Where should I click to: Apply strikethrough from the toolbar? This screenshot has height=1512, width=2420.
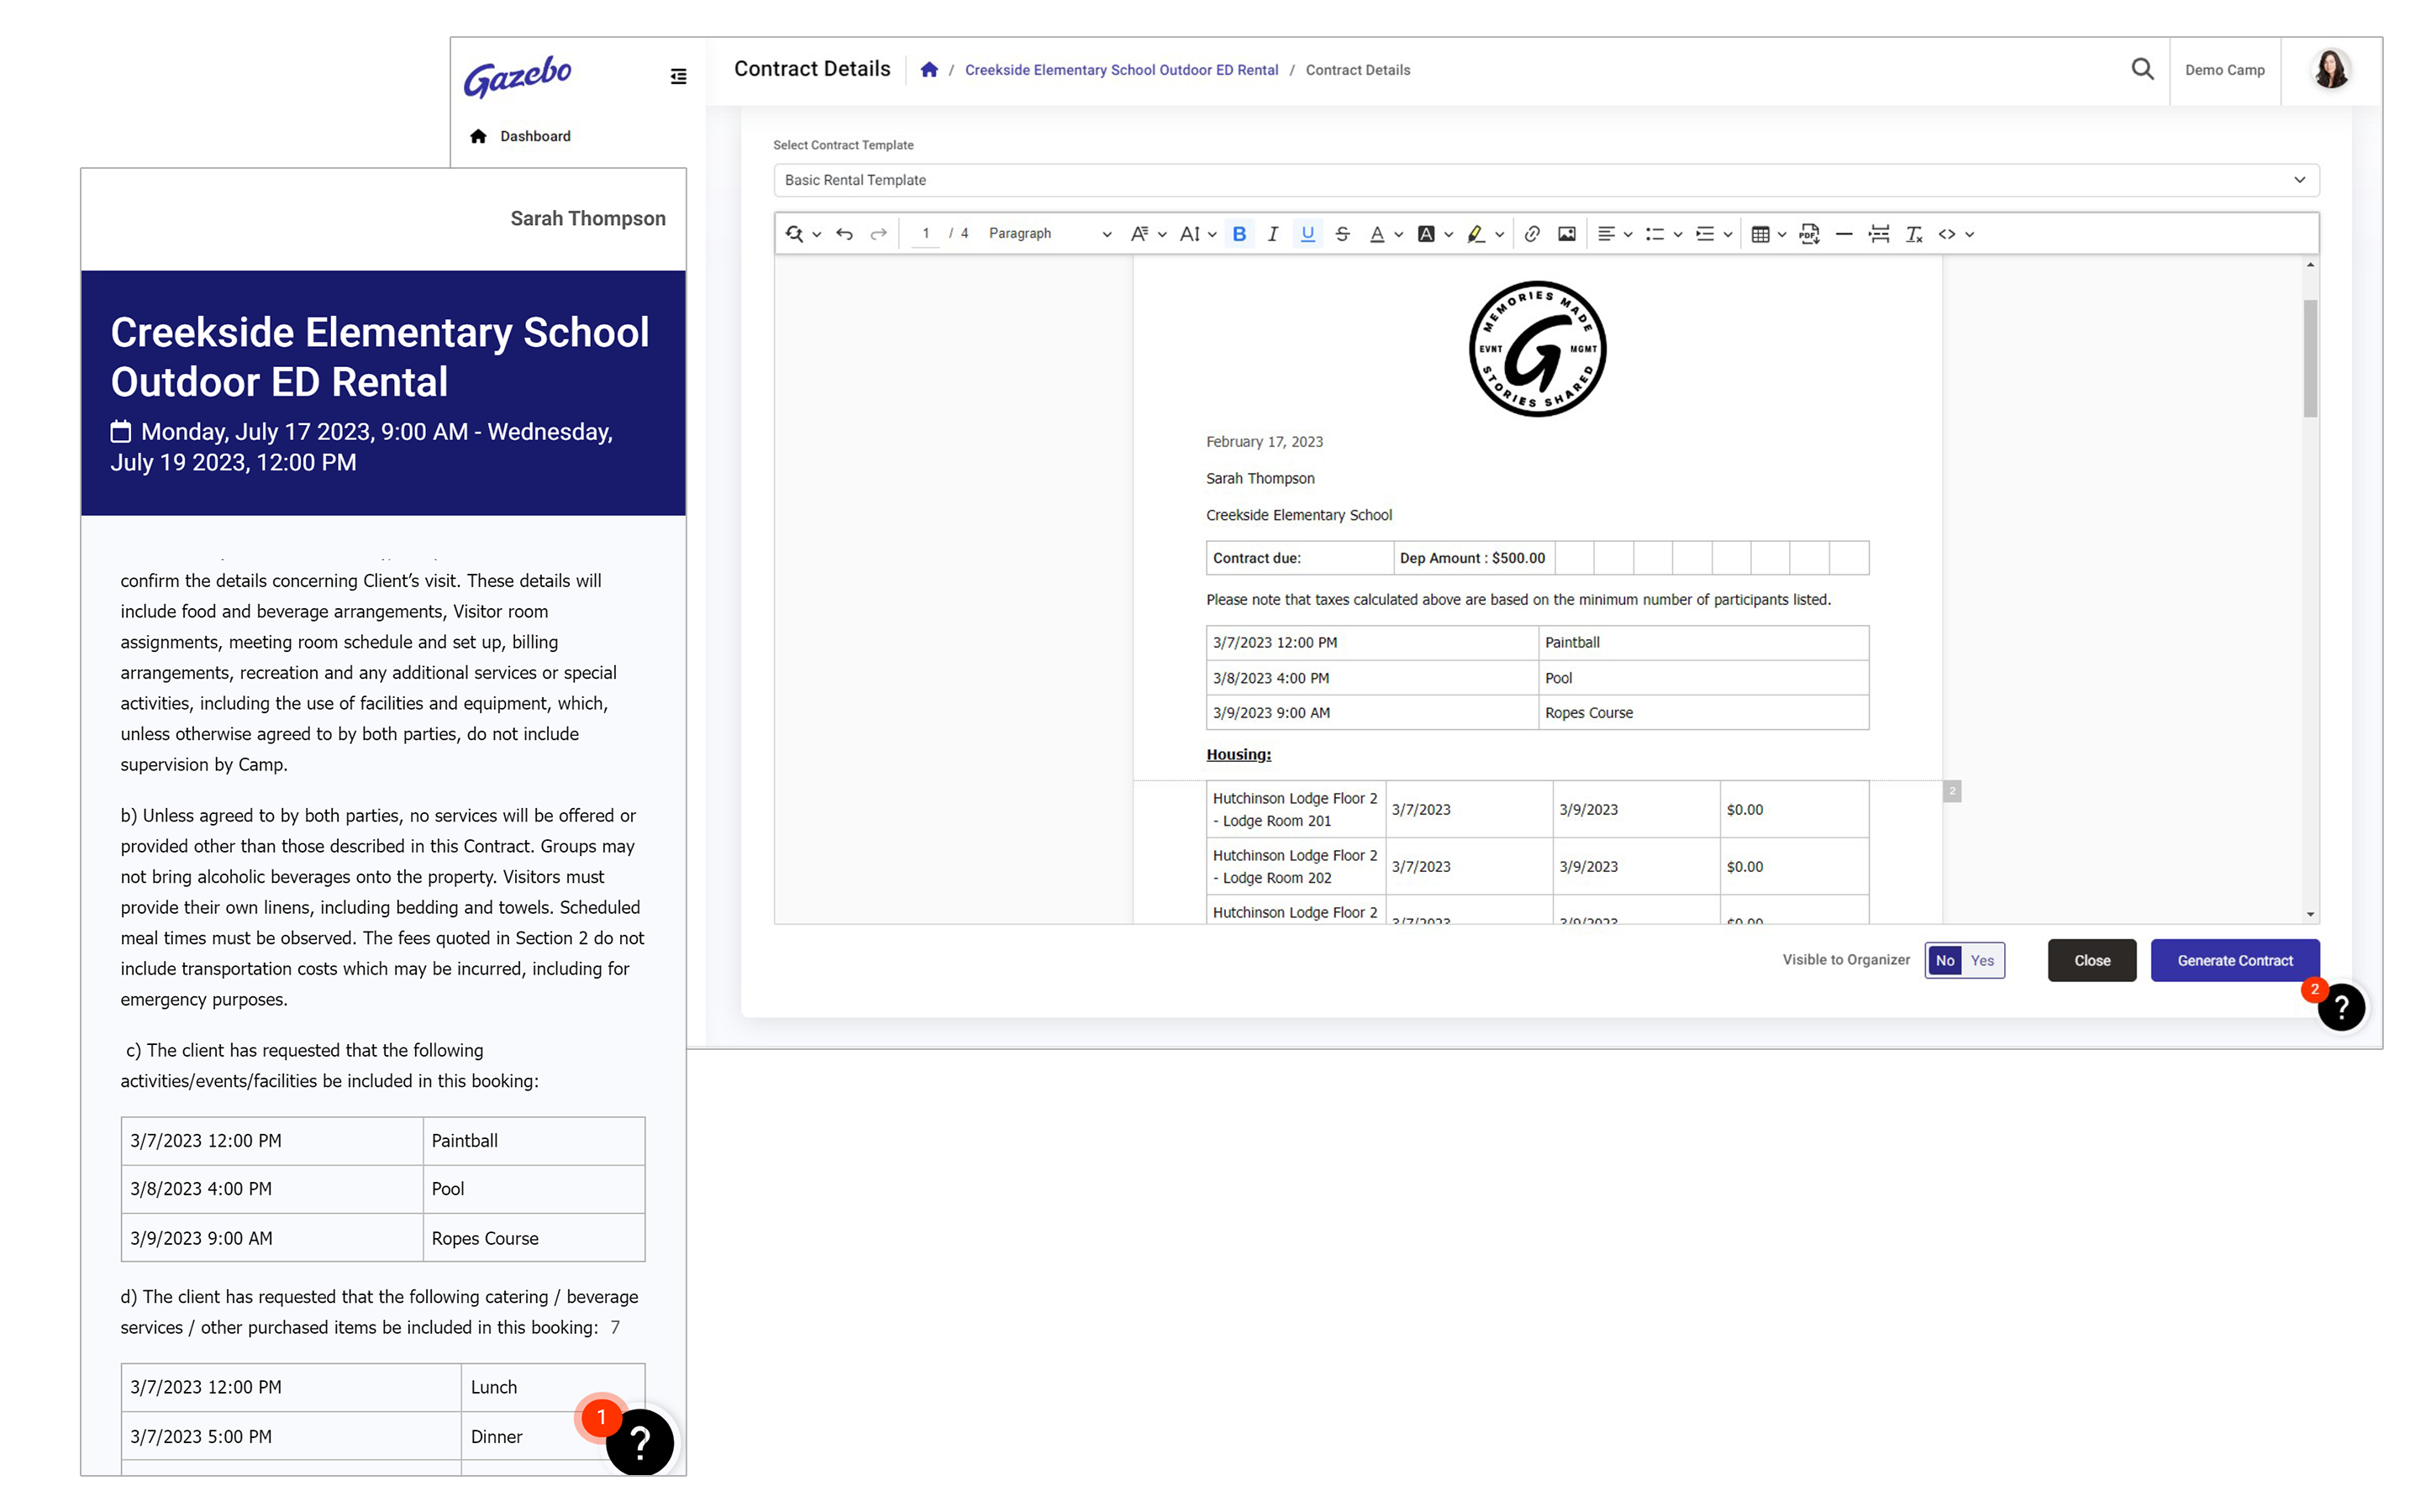[1342, 234]
